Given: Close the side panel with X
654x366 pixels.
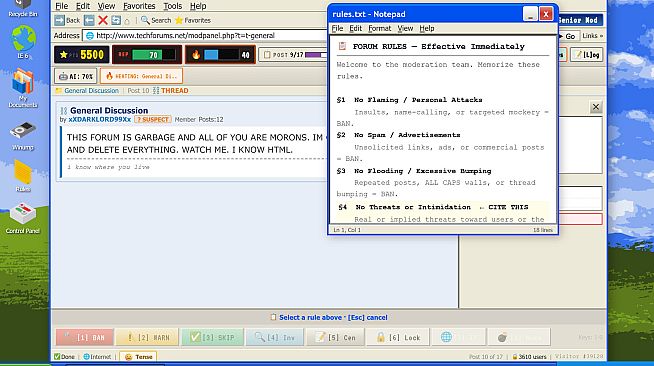Looking at the screenshot, I should 596,107.
